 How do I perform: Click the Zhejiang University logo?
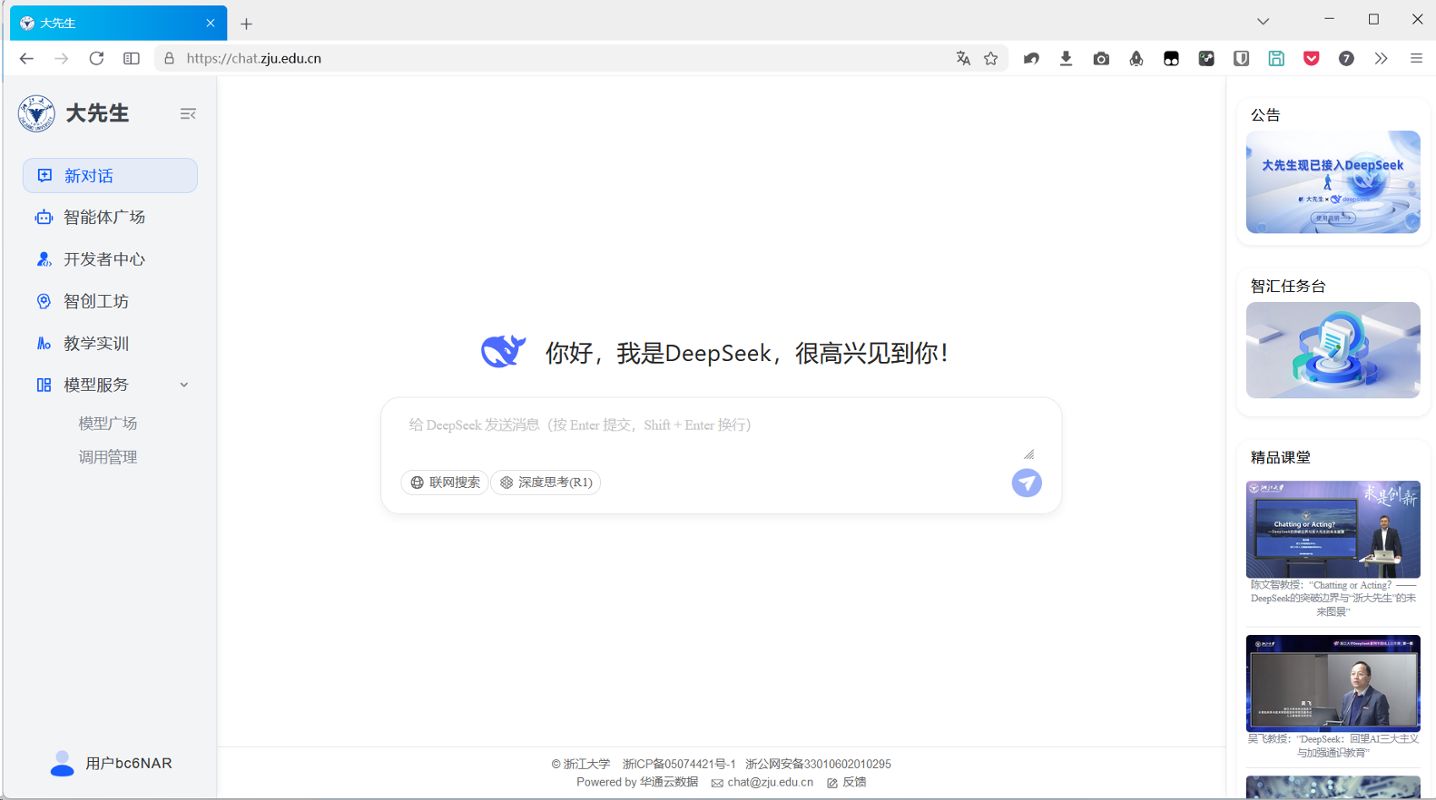click(x=37, y=114)
